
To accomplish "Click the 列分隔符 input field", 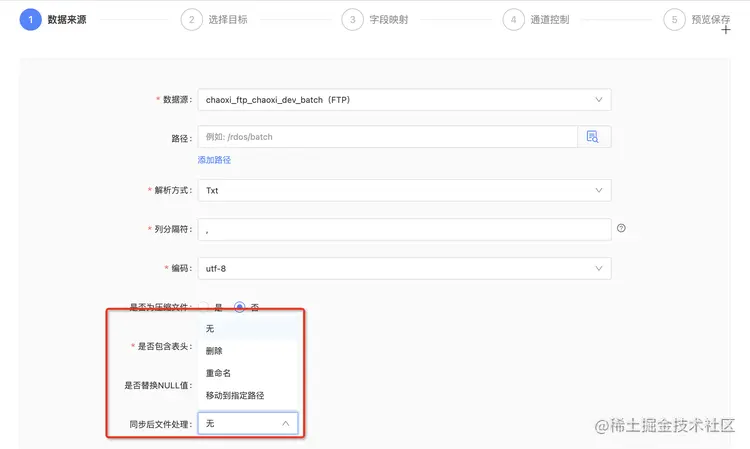I will pyautogui.click(x=404, y=230).
